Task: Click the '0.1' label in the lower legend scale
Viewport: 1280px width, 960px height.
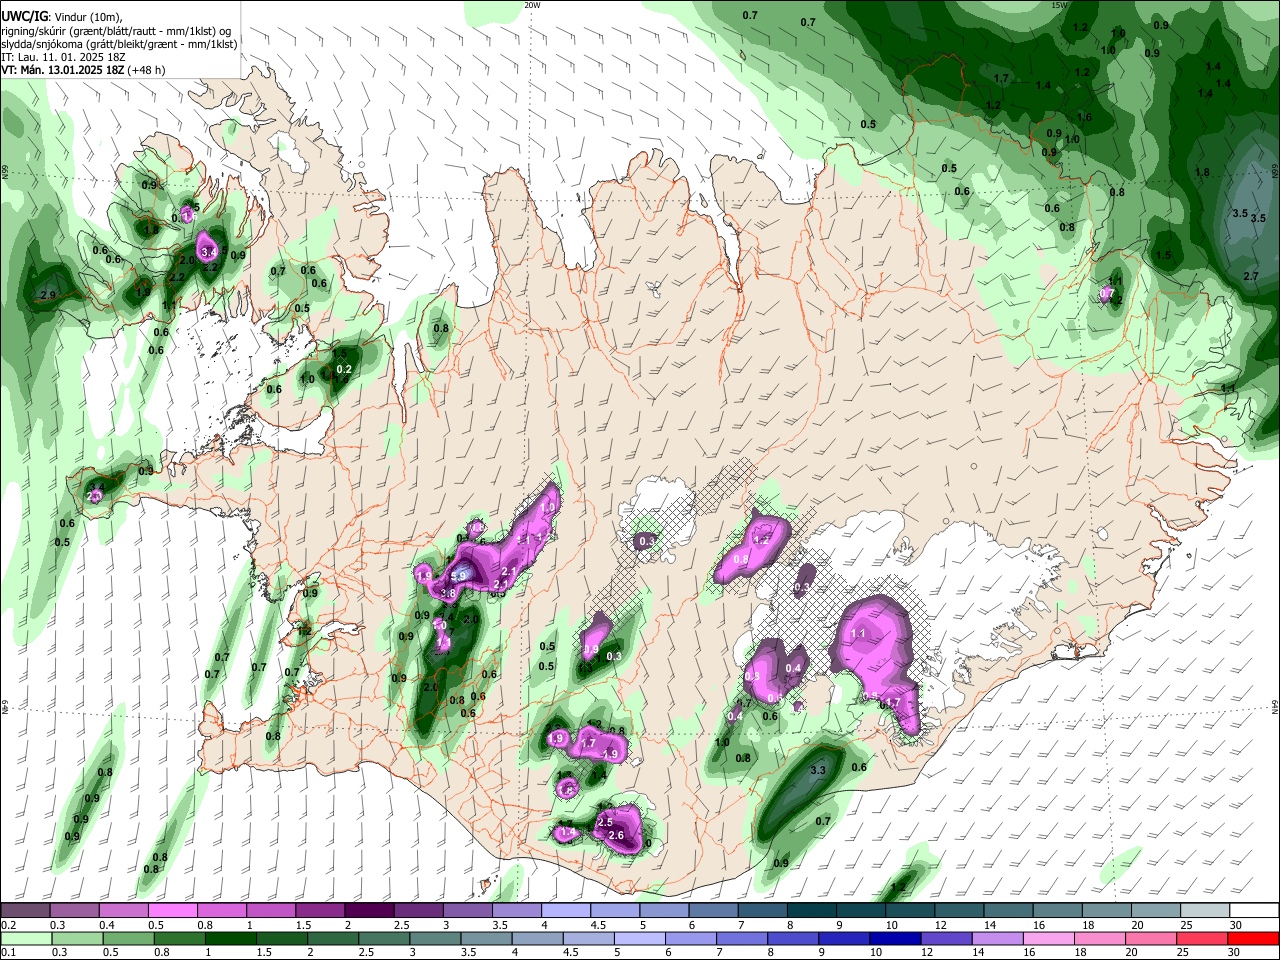Action: coord(8,953)
